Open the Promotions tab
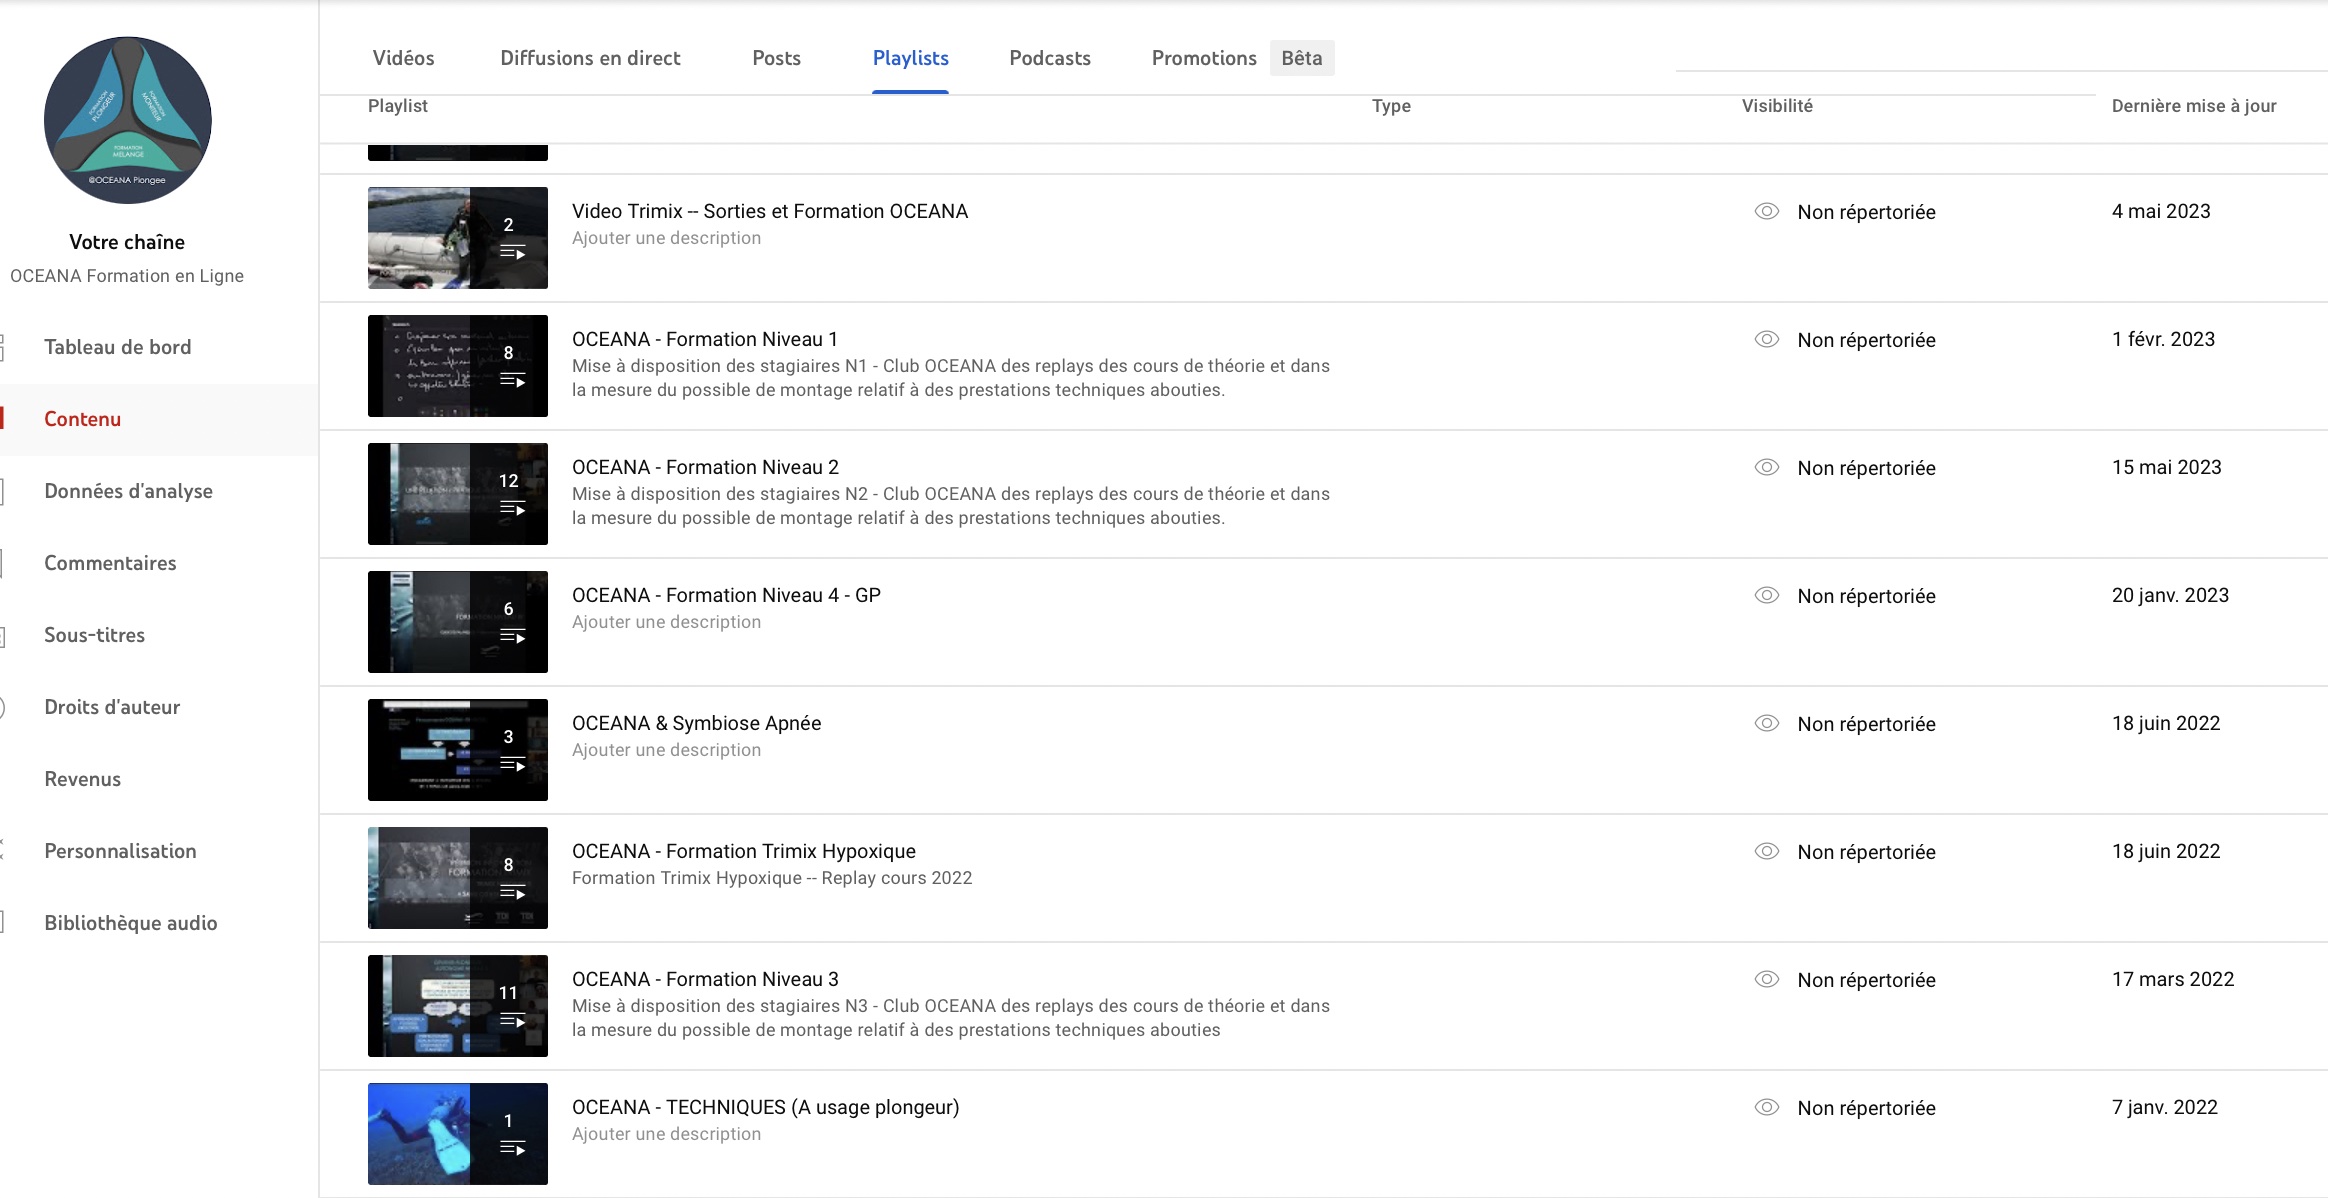 (1204, 58)
